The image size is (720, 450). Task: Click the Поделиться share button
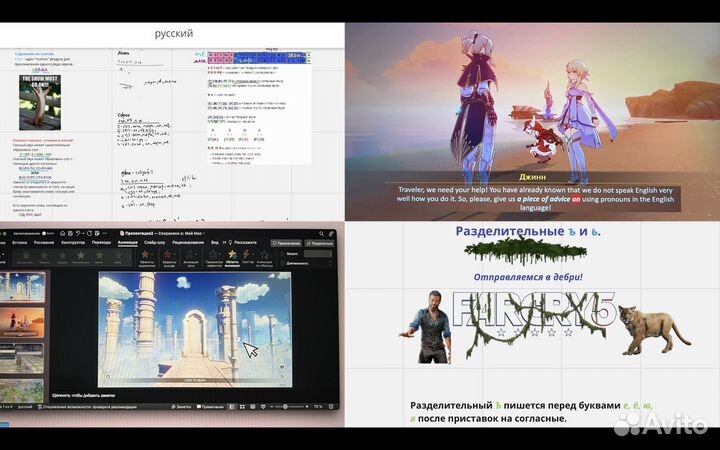(x=320, y=242)
